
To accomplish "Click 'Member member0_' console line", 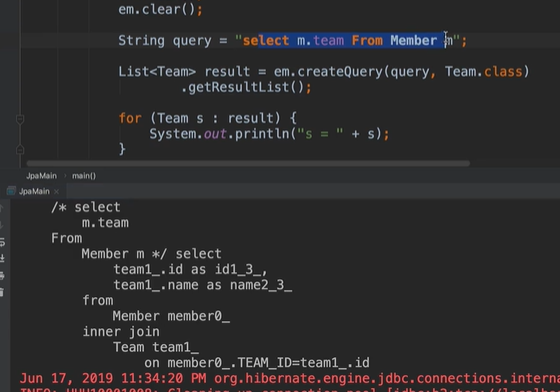I will tap(171, 316).
